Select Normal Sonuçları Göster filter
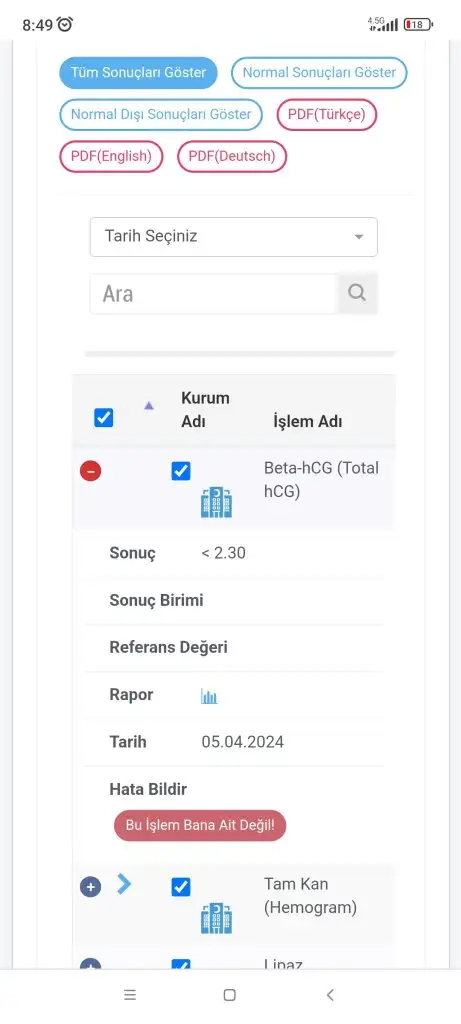This screenshot has height=1024, width=461. (319, 72)
